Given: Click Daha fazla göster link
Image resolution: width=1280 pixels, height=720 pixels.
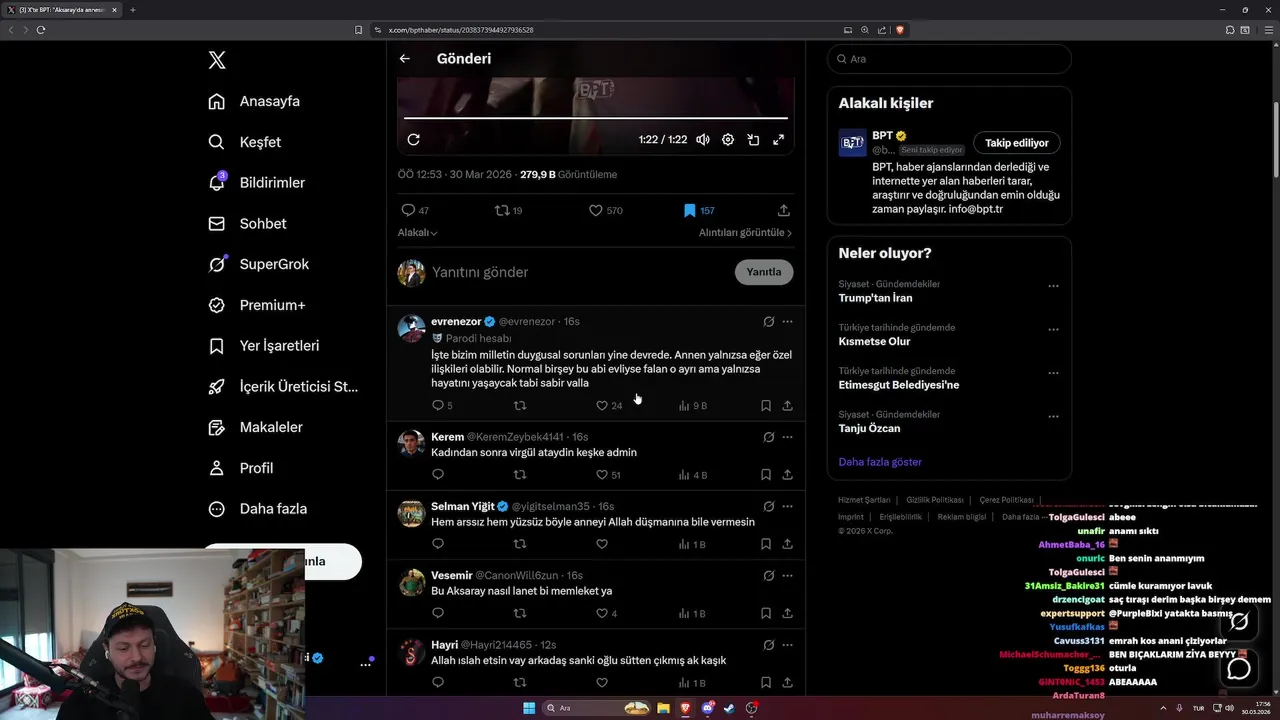Looking at the screenshot, I should 880,462.
